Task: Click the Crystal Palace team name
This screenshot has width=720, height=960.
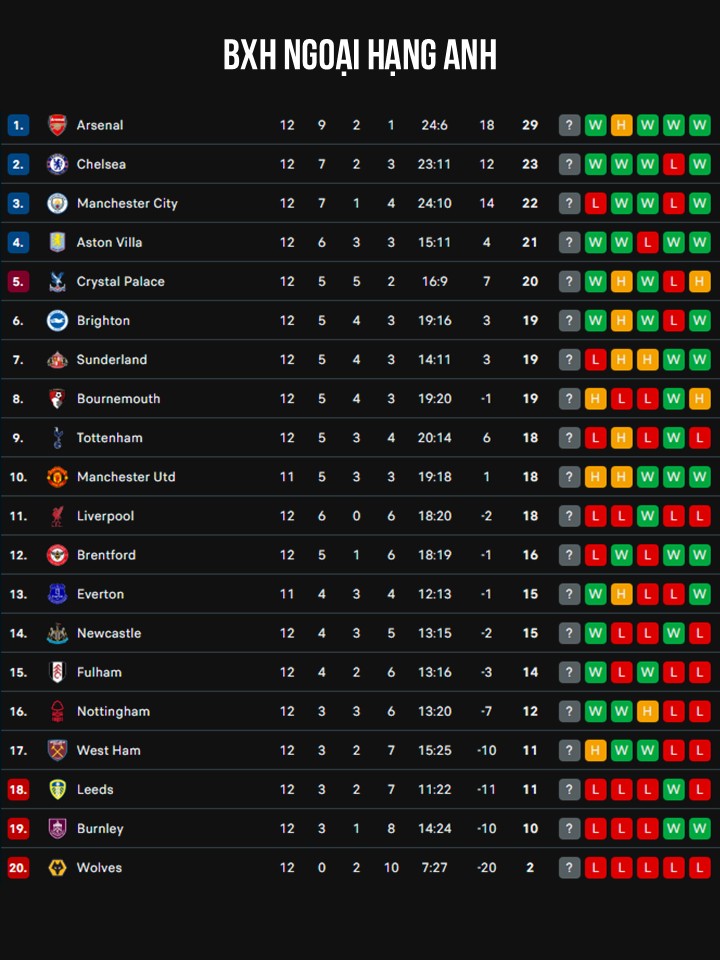Action: click(x=120, y=281)
